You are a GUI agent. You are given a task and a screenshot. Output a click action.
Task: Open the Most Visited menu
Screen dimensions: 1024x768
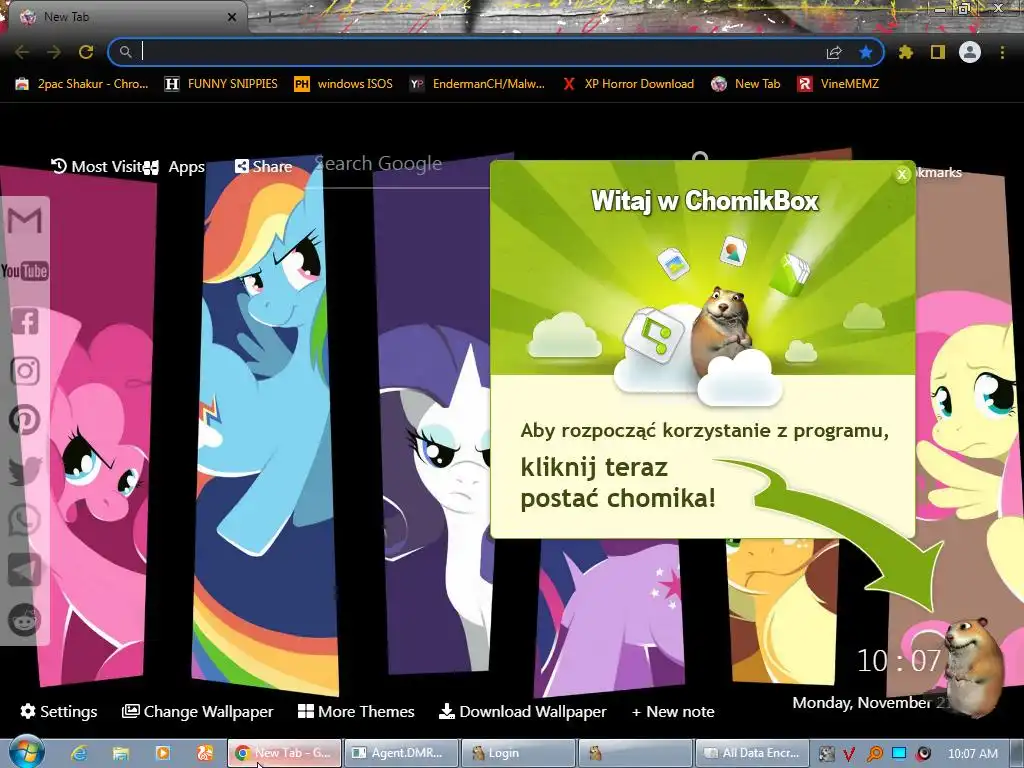[97, 167]
